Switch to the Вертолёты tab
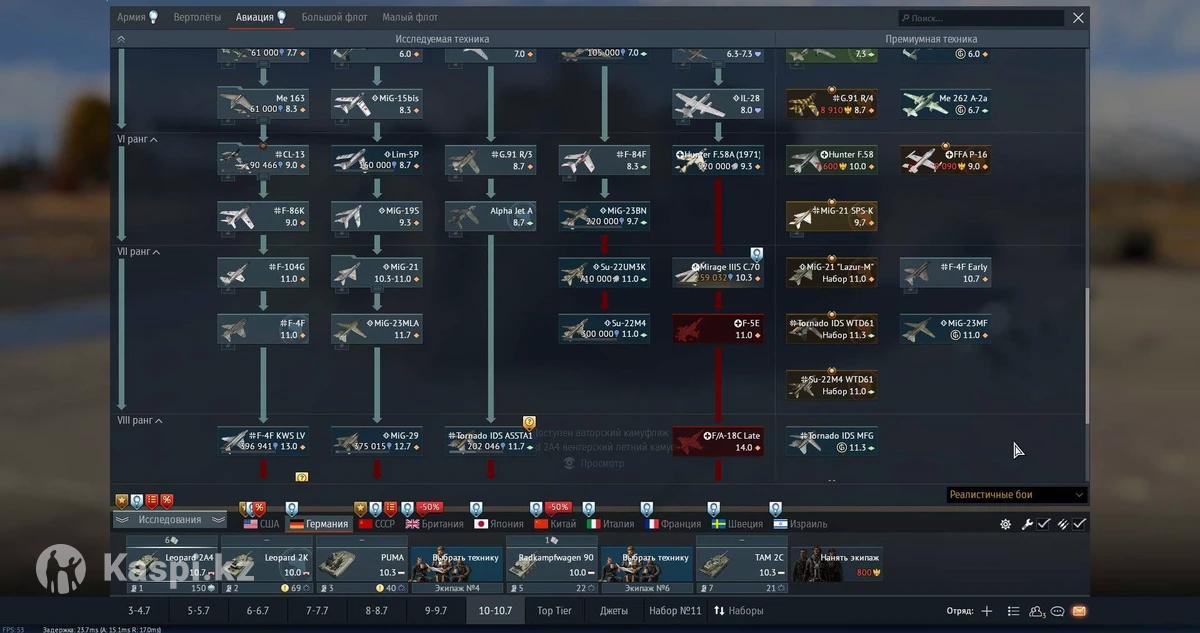Screen dimensions: 1200x633 point(197,17)
